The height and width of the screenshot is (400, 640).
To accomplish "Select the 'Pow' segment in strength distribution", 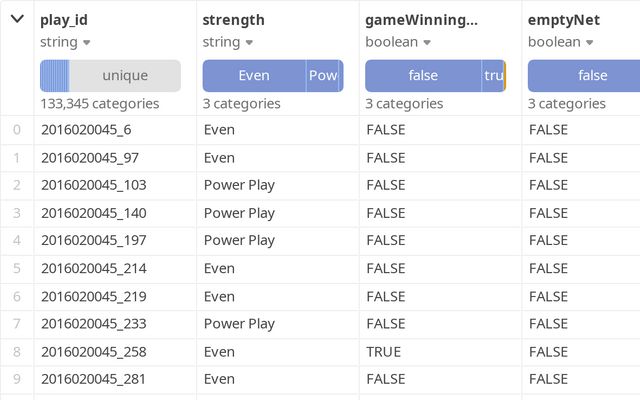I will pyautogui.click(x=324, y=76).
